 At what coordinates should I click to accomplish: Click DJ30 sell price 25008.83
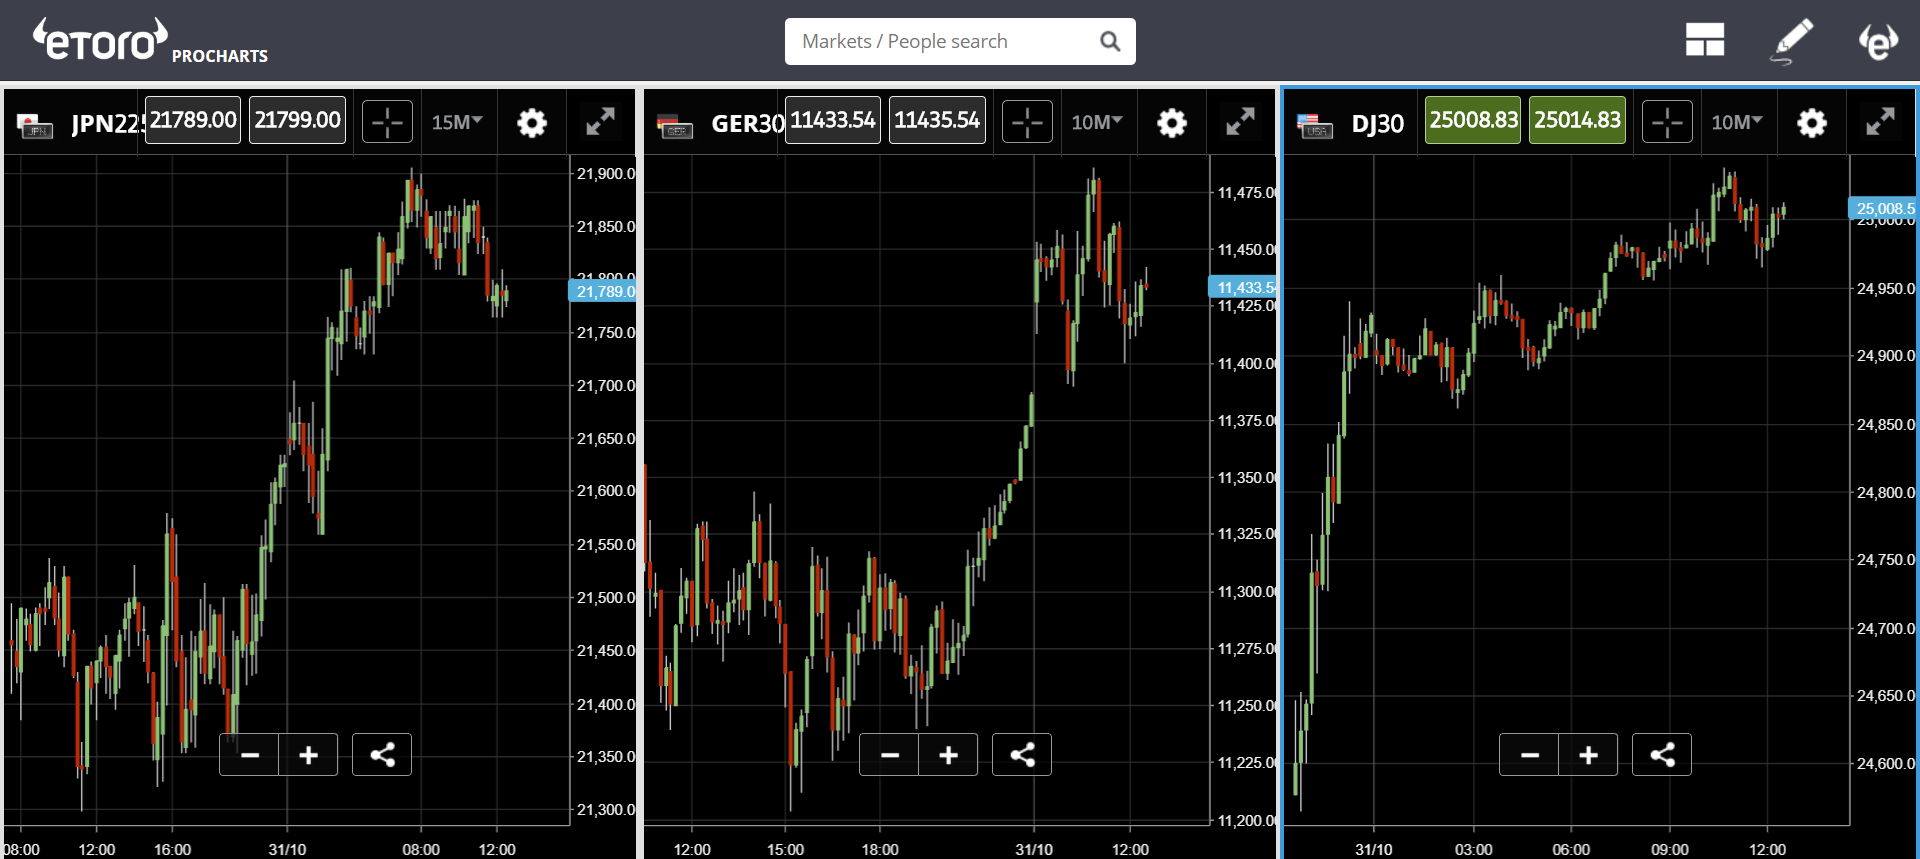pos(1473,120)
